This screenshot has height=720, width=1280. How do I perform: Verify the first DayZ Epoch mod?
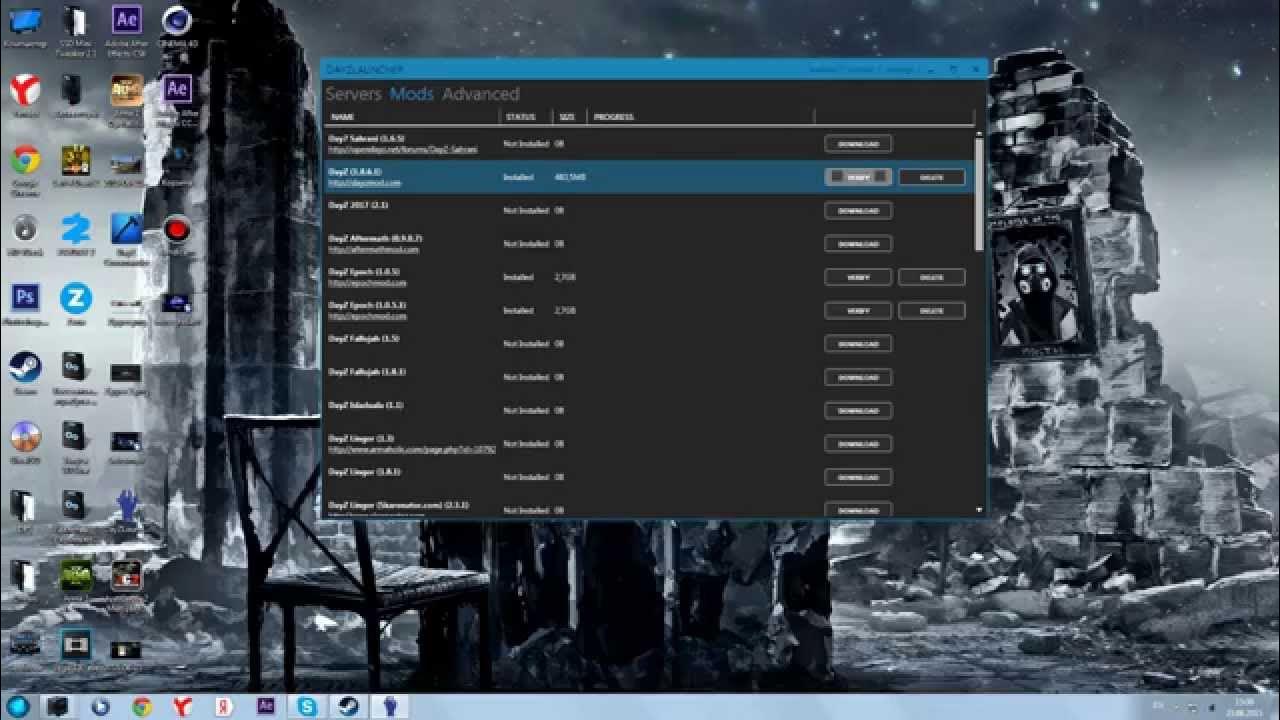(x=858, y=277)
